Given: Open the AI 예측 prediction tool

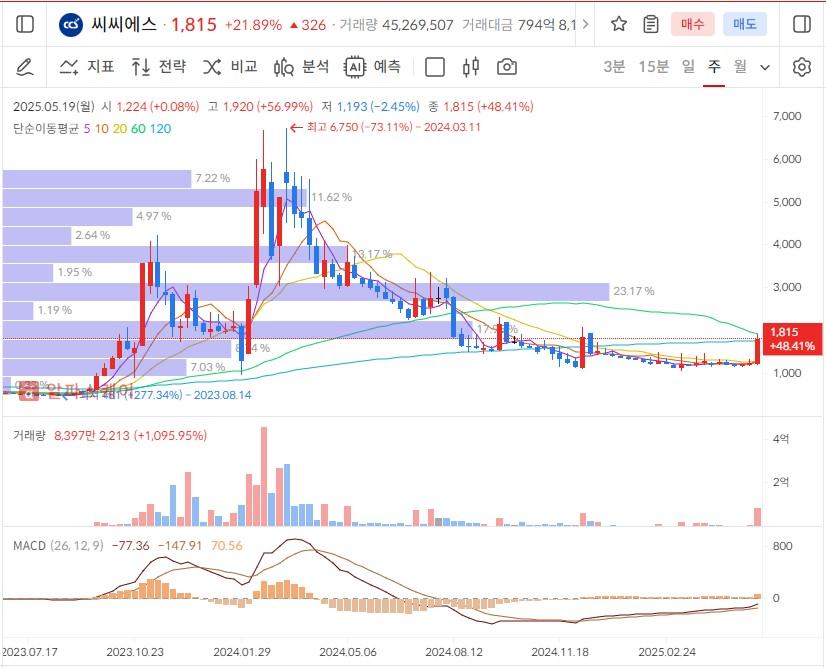Looking at the screenshot, I should click(372, 67).
